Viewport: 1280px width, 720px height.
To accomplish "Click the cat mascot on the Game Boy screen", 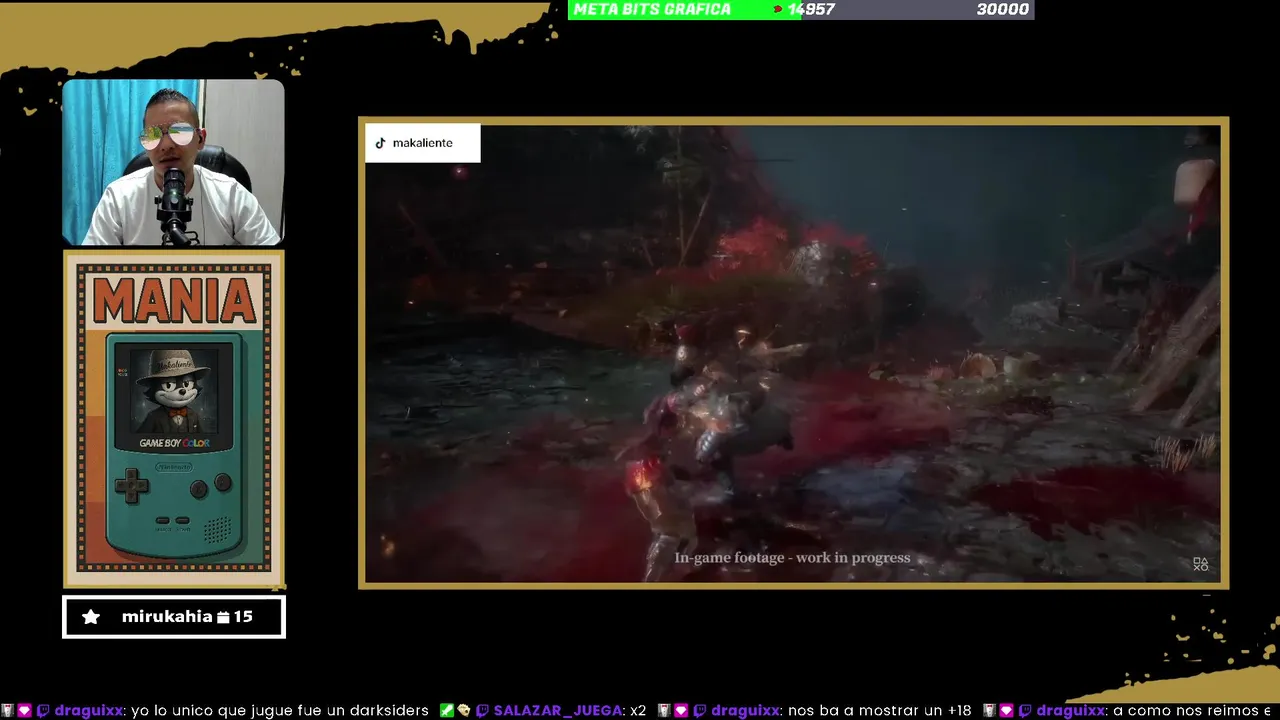I will pyautogui.click(x=173, y=390).
